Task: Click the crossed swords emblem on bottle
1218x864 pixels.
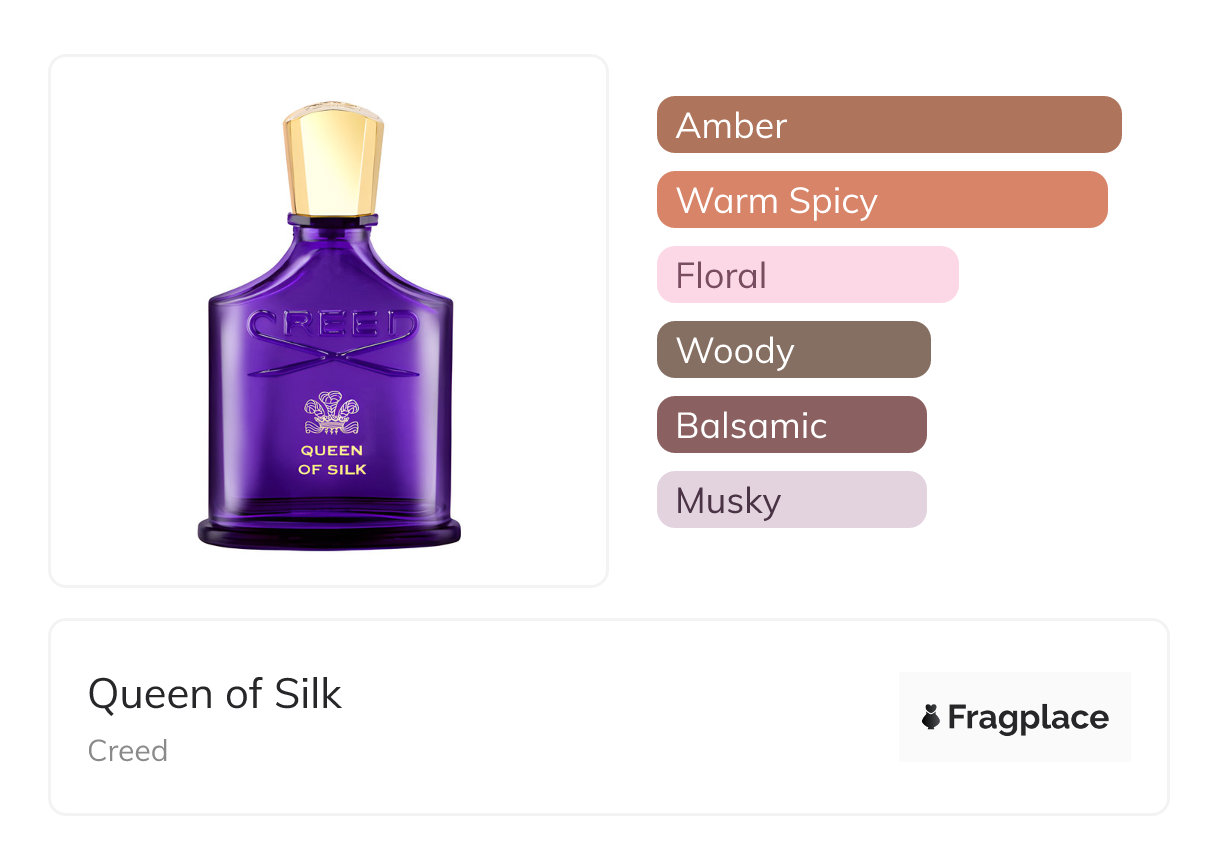Action: coord(332,358)
